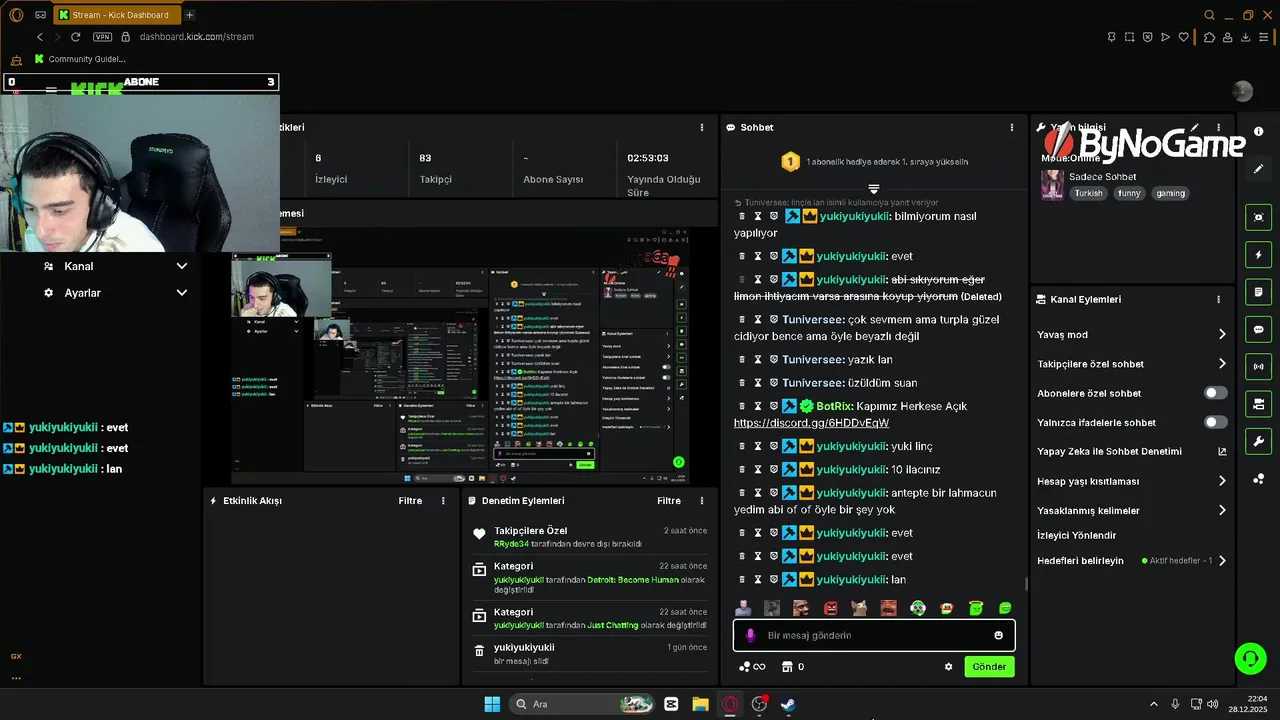Open new browser tab with plus button

(189, 15)
